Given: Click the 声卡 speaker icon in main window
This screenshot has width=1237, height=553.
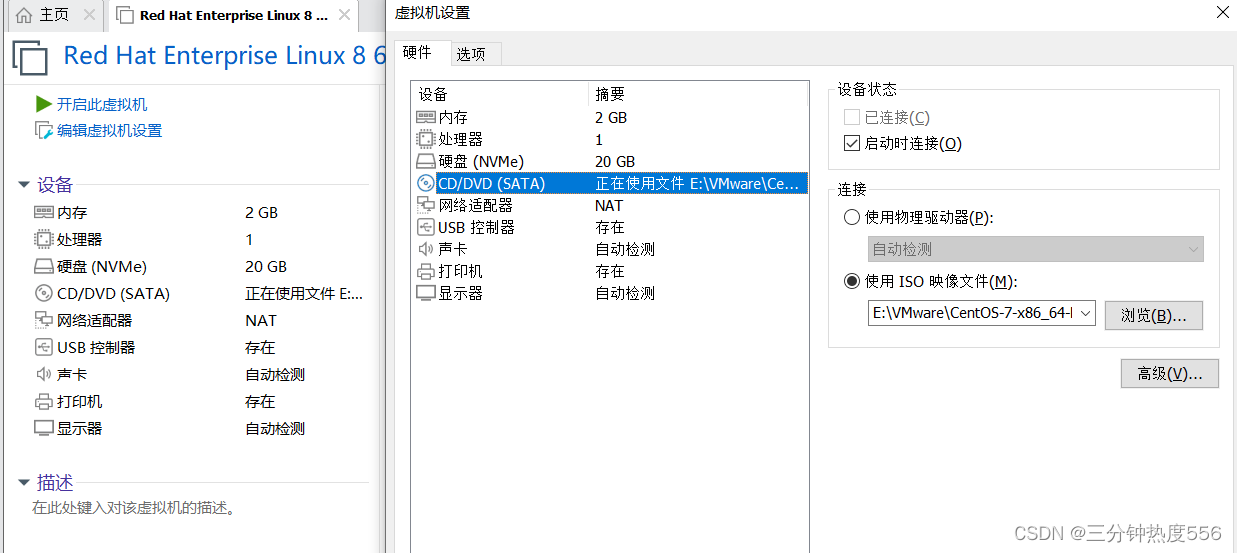Looking at the screenshot, I should [43, 375].
